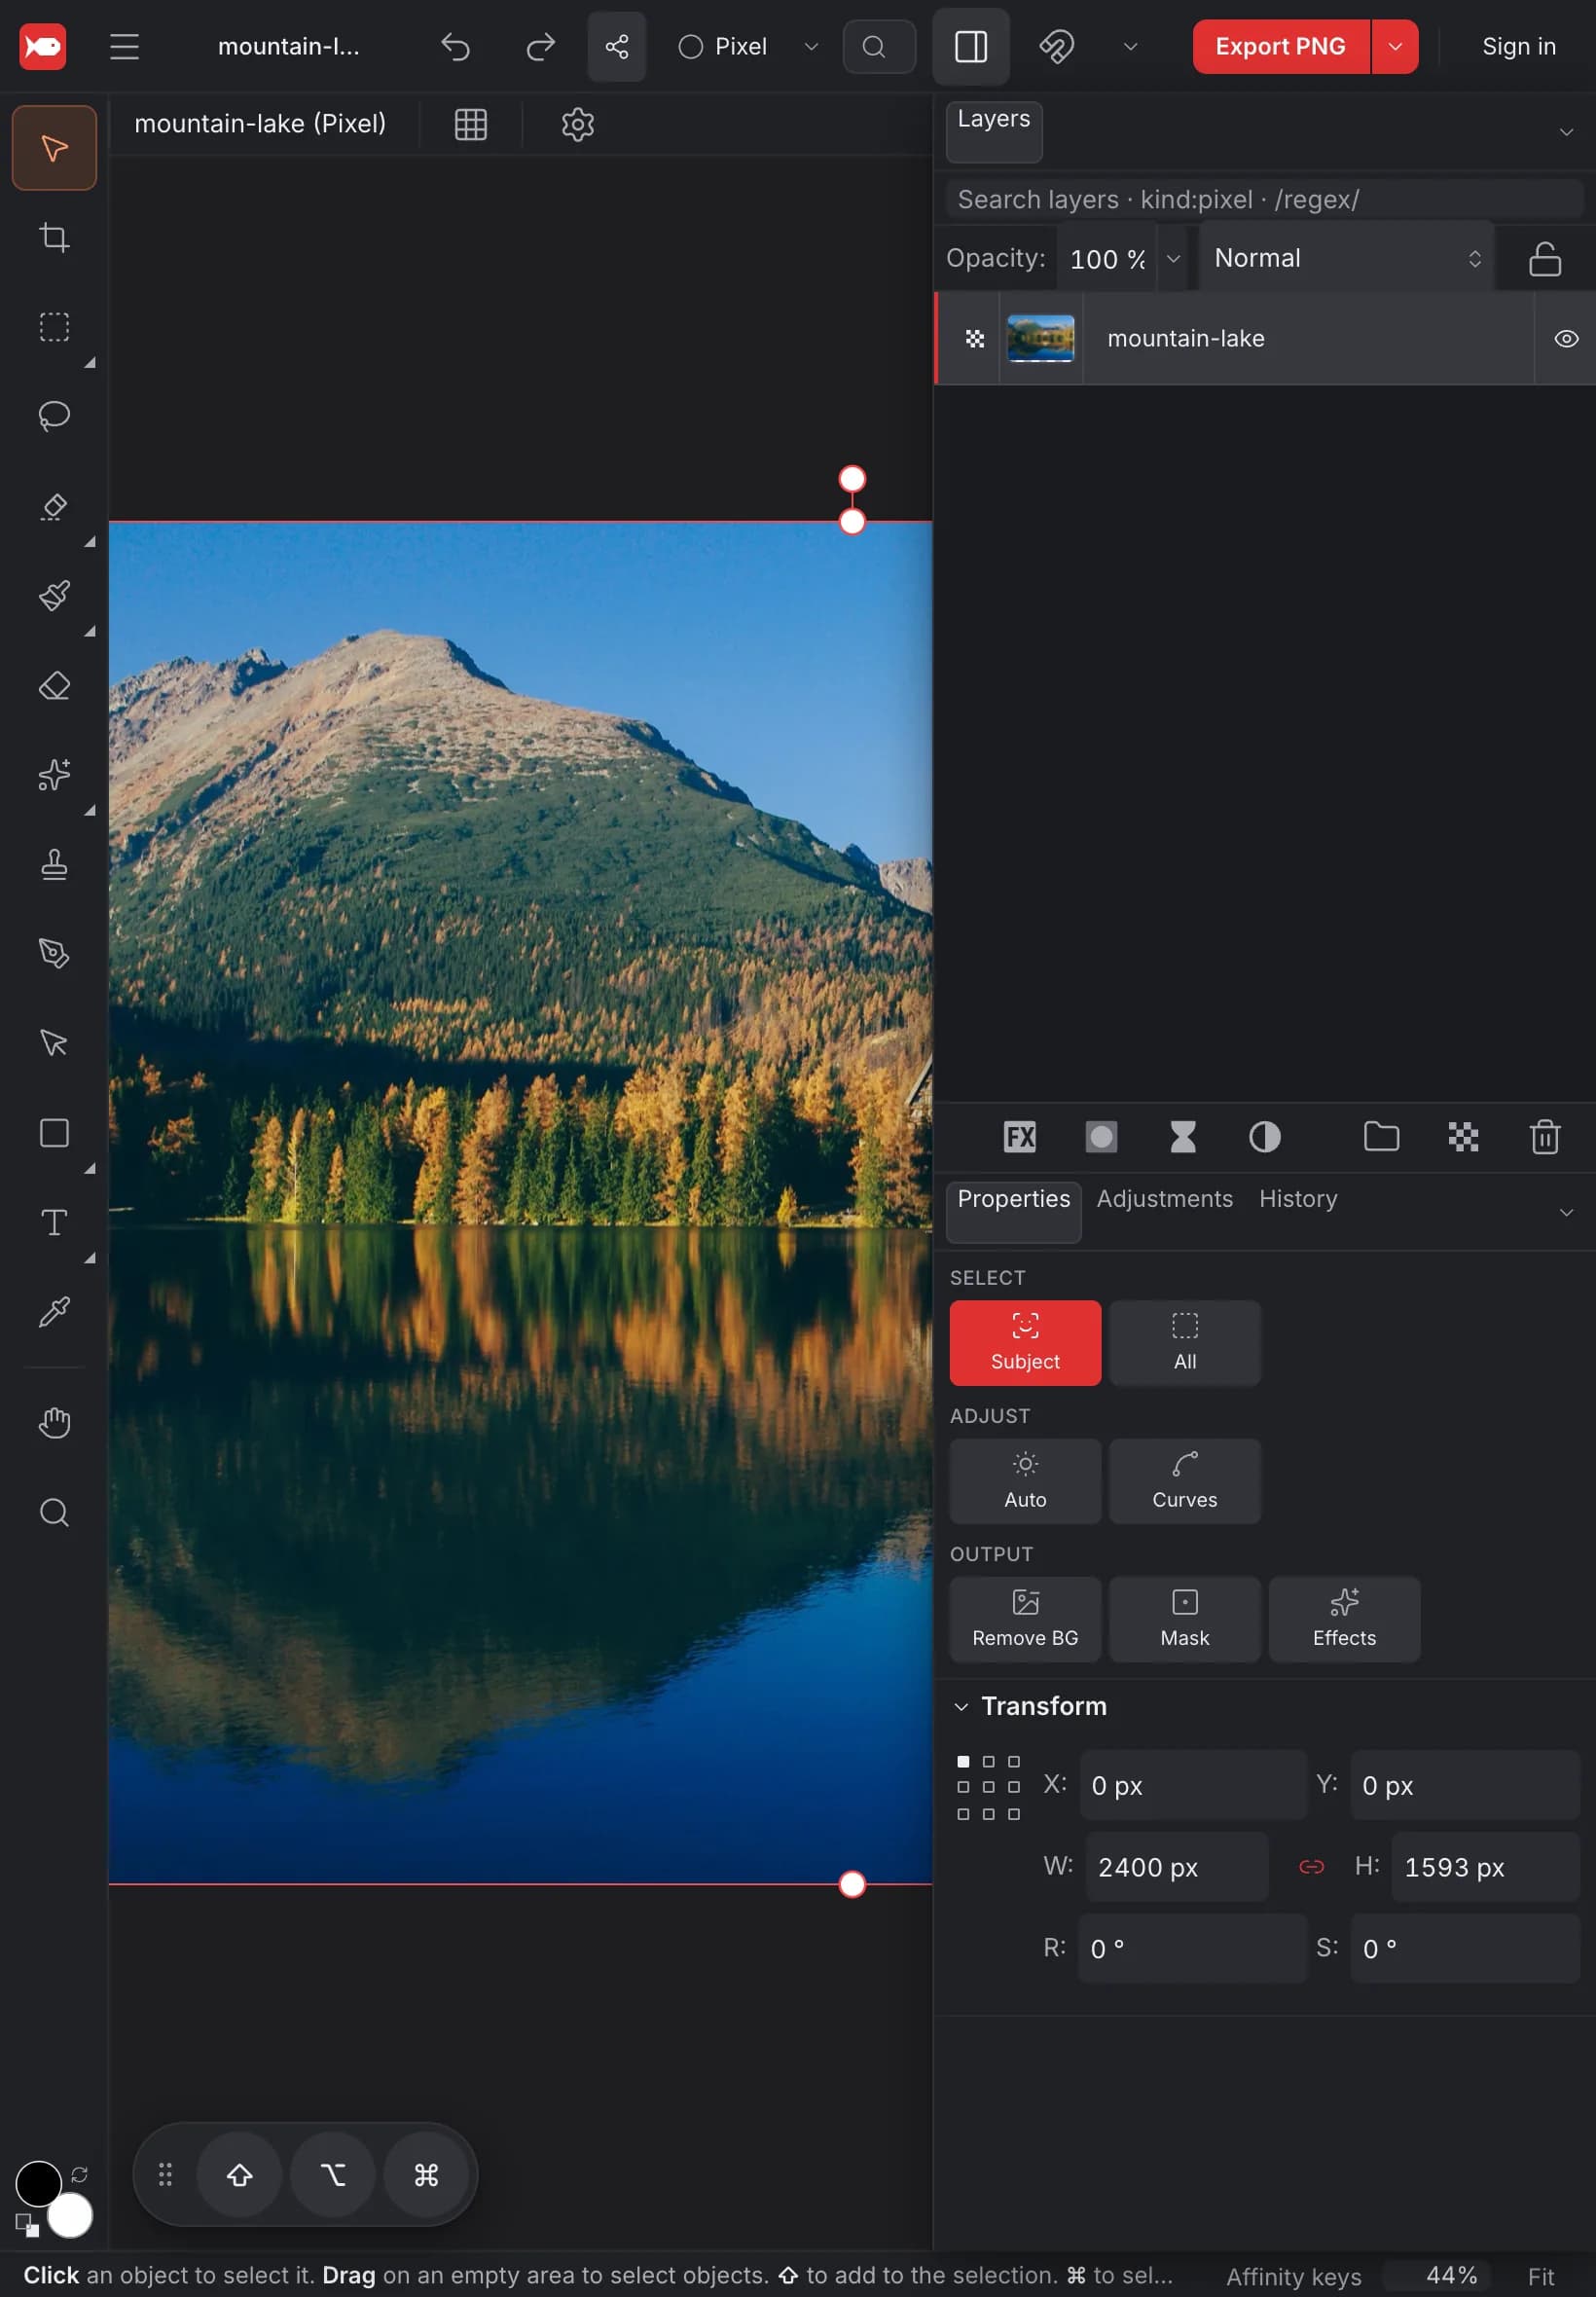The image size is (1596, 2297).
Task: Select the Zoom tool in toolbar
Action: coord(54,1512)
